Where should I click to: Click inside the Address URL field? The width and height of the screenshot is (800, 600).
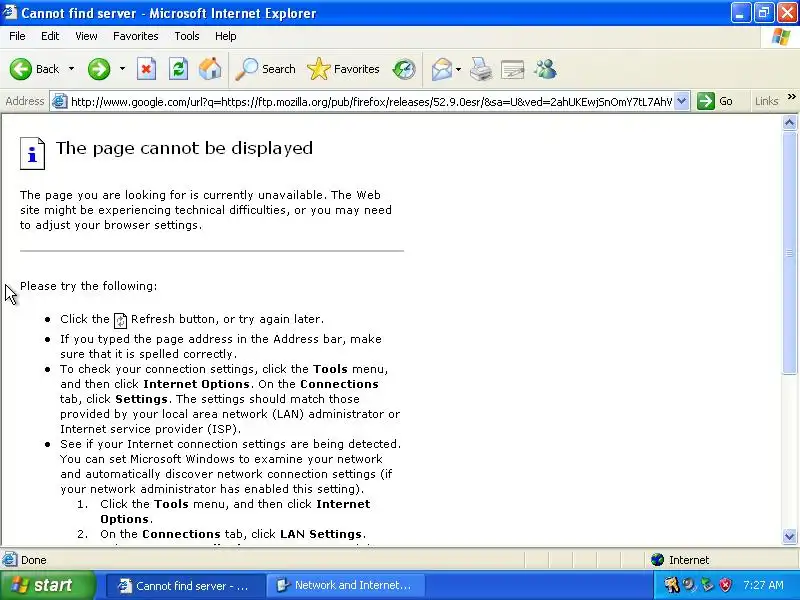pos(371,102)
